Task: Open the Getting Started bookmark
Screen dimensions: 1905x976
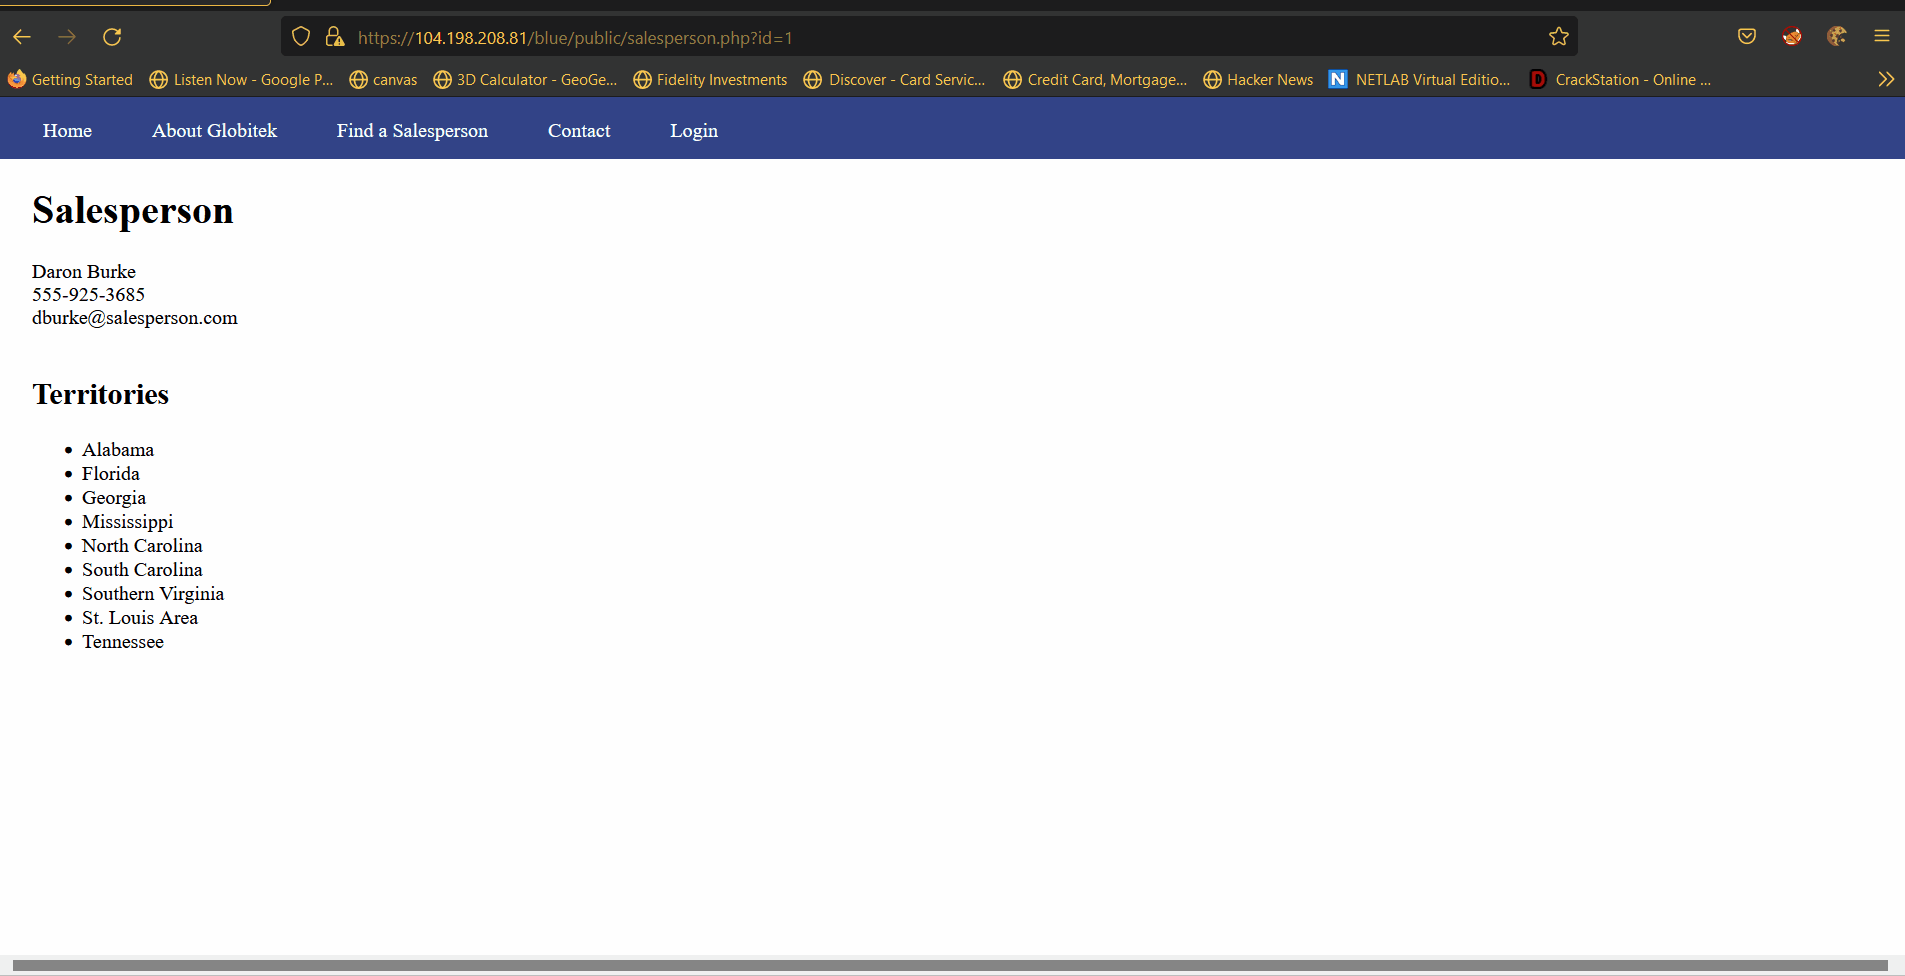Action: (x=70, y=79)
